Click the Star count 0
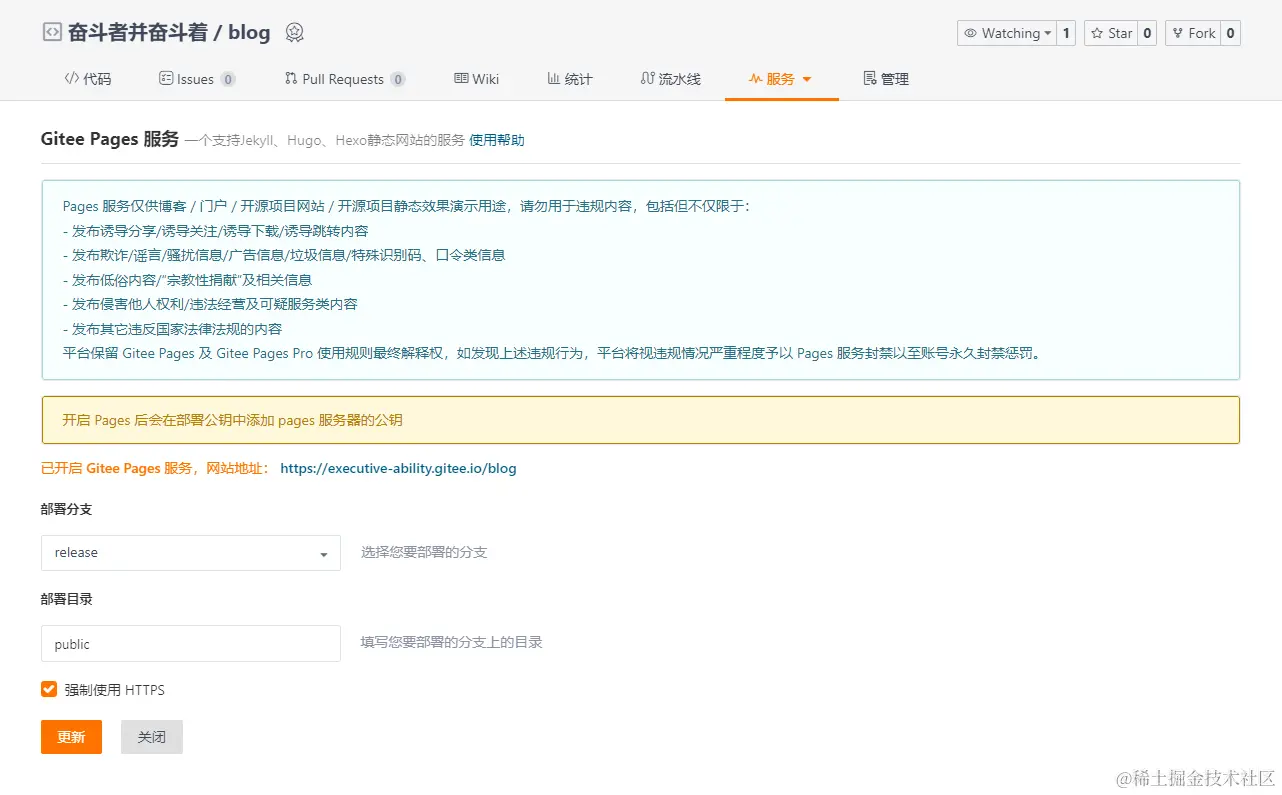Screen dimensions: 1282x795 pyautogui.click(x=1147, y=33)
